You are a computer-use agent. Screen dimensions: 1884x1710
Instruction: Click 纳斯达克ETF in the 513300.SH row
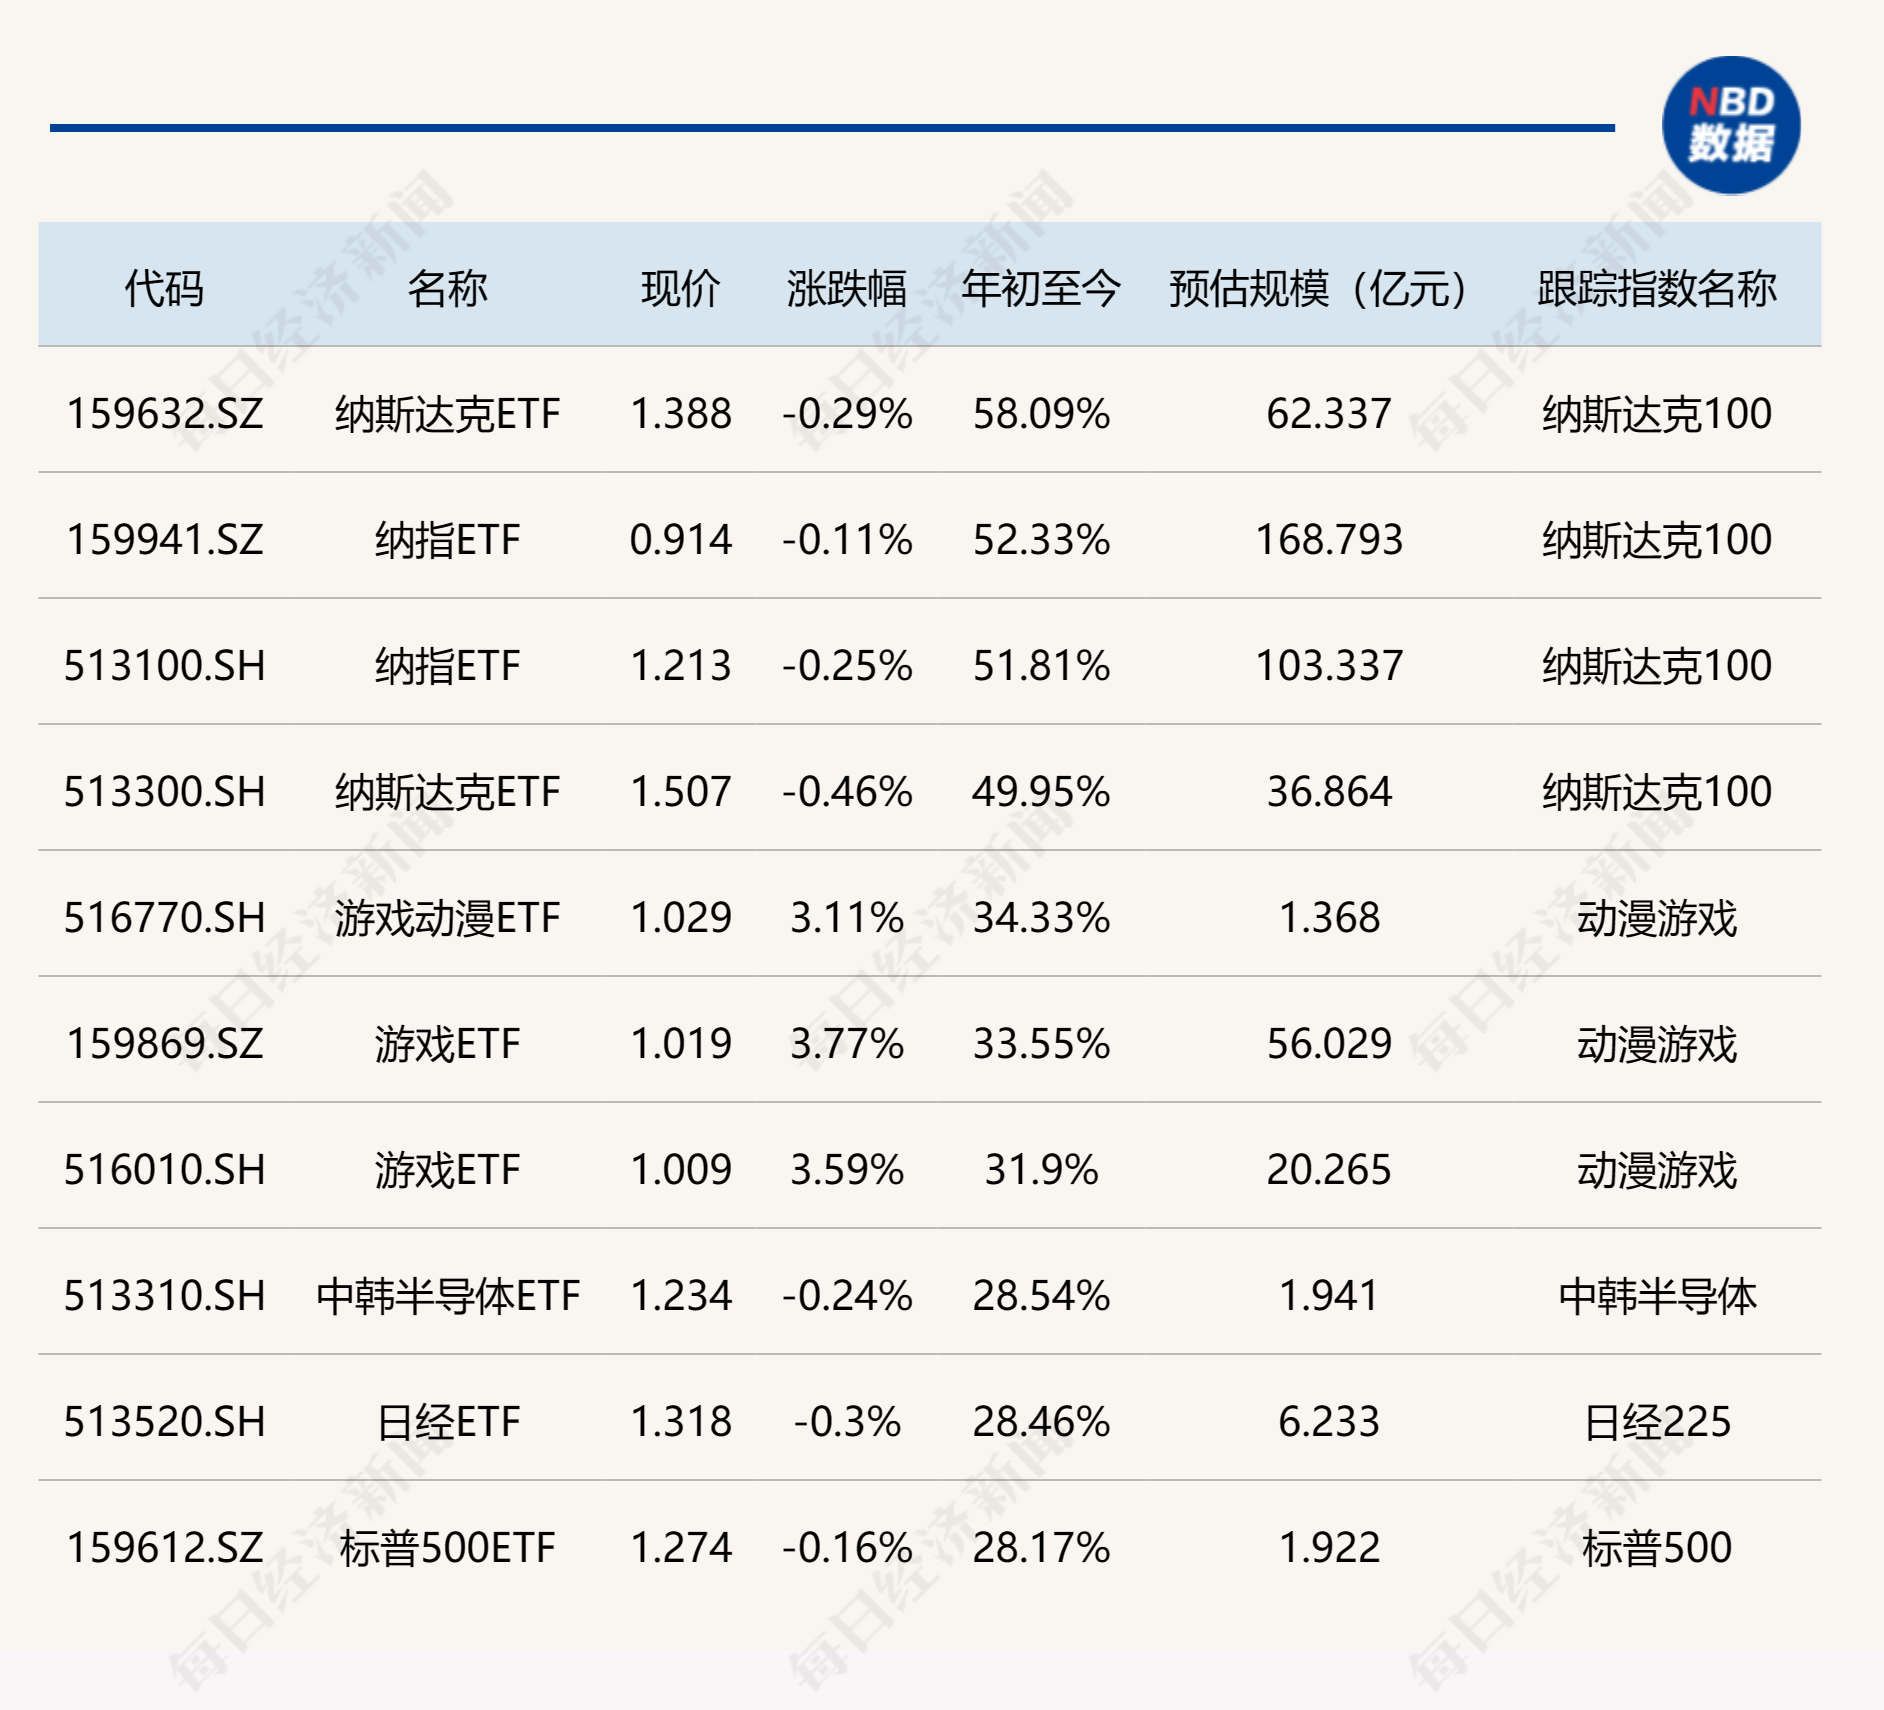coord(447,792)
